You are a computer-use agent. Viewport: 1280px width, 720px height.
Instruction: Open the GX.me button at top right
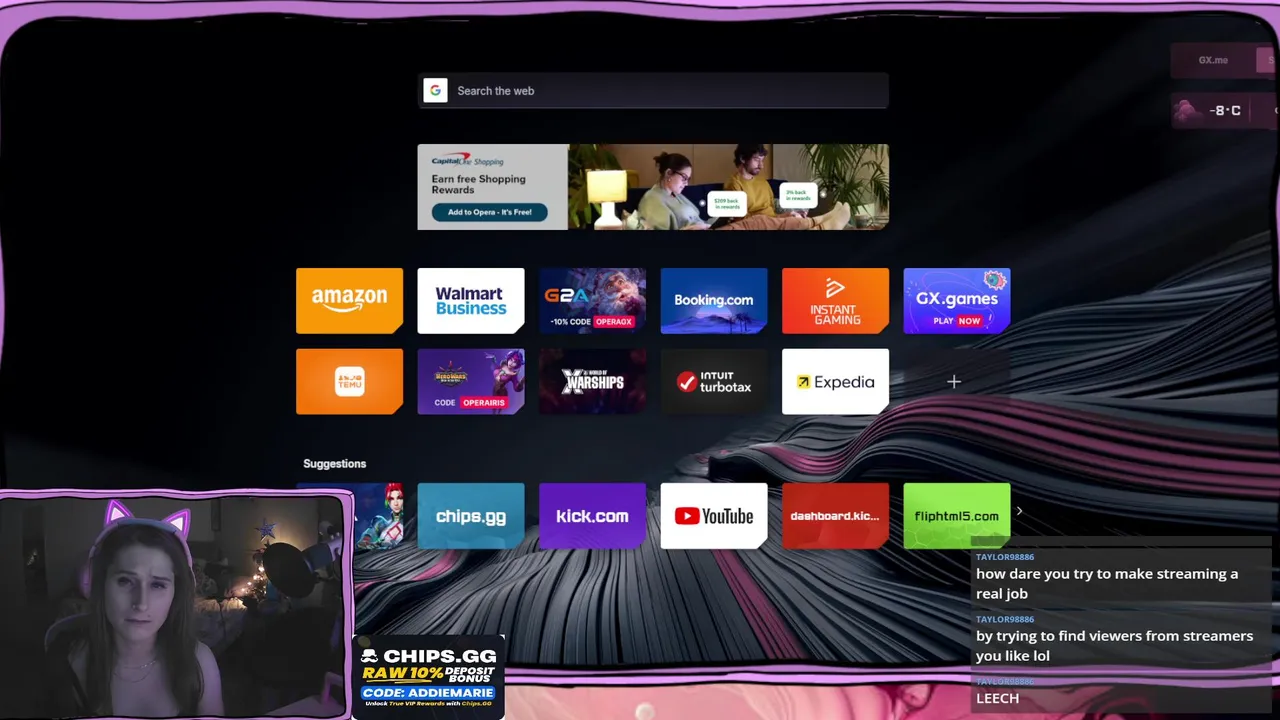pos(1213,60)
